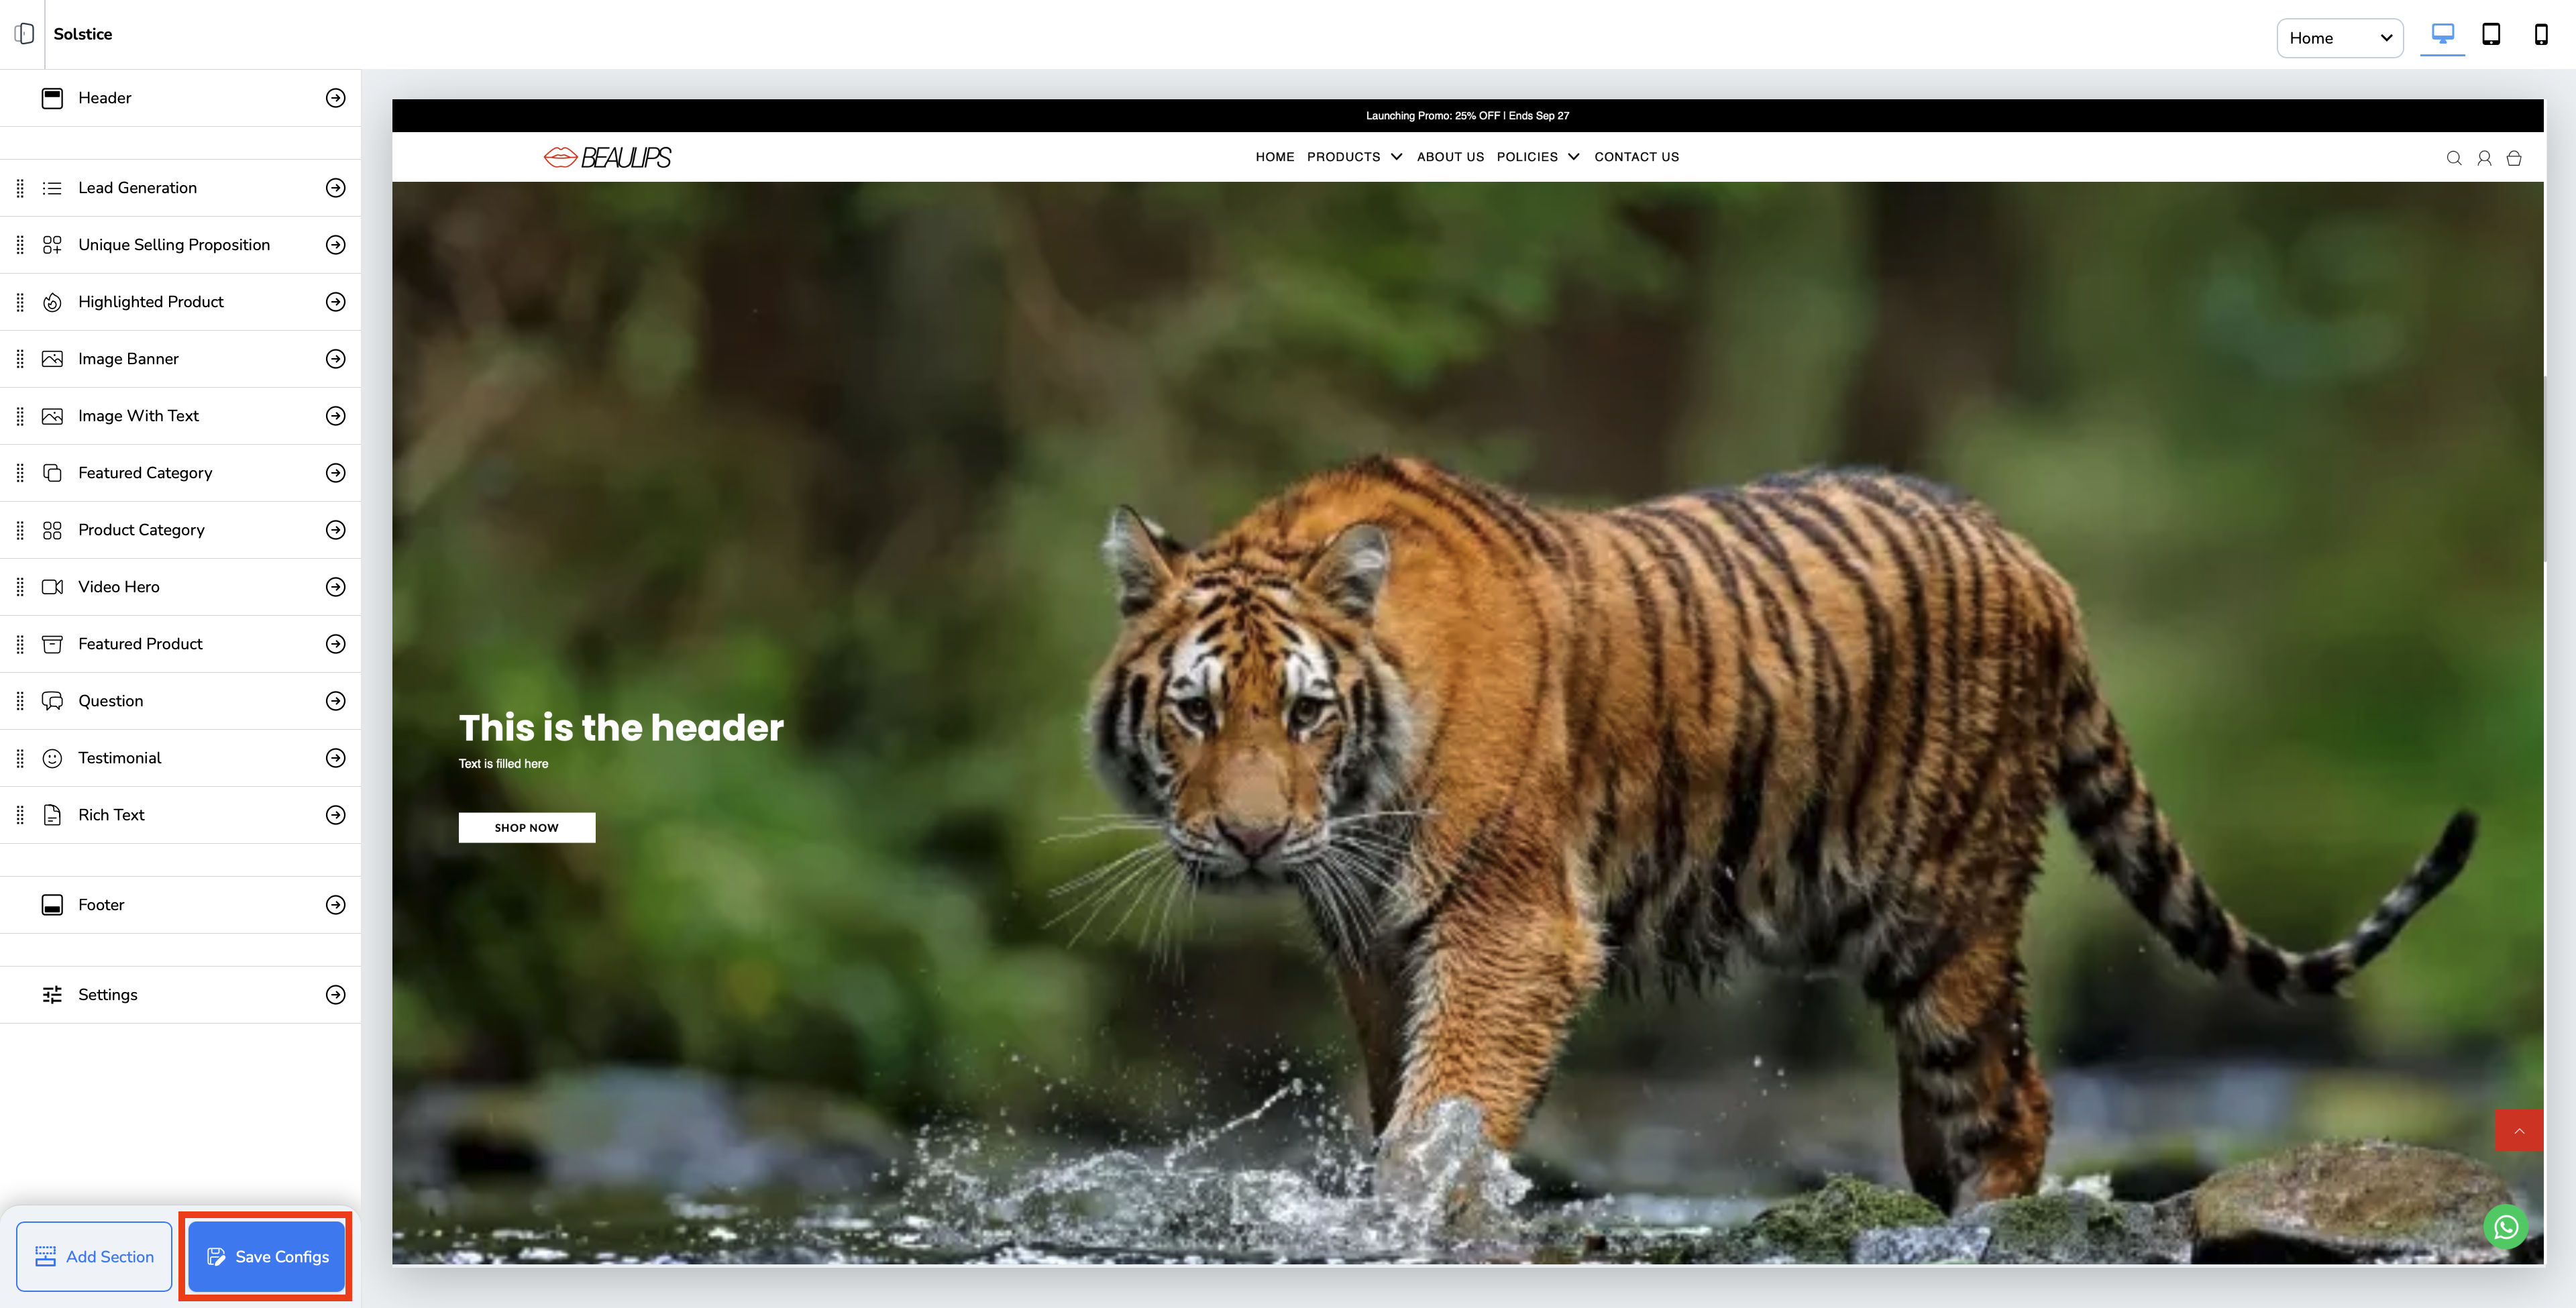Click the Add Section button

(94, 1257)
